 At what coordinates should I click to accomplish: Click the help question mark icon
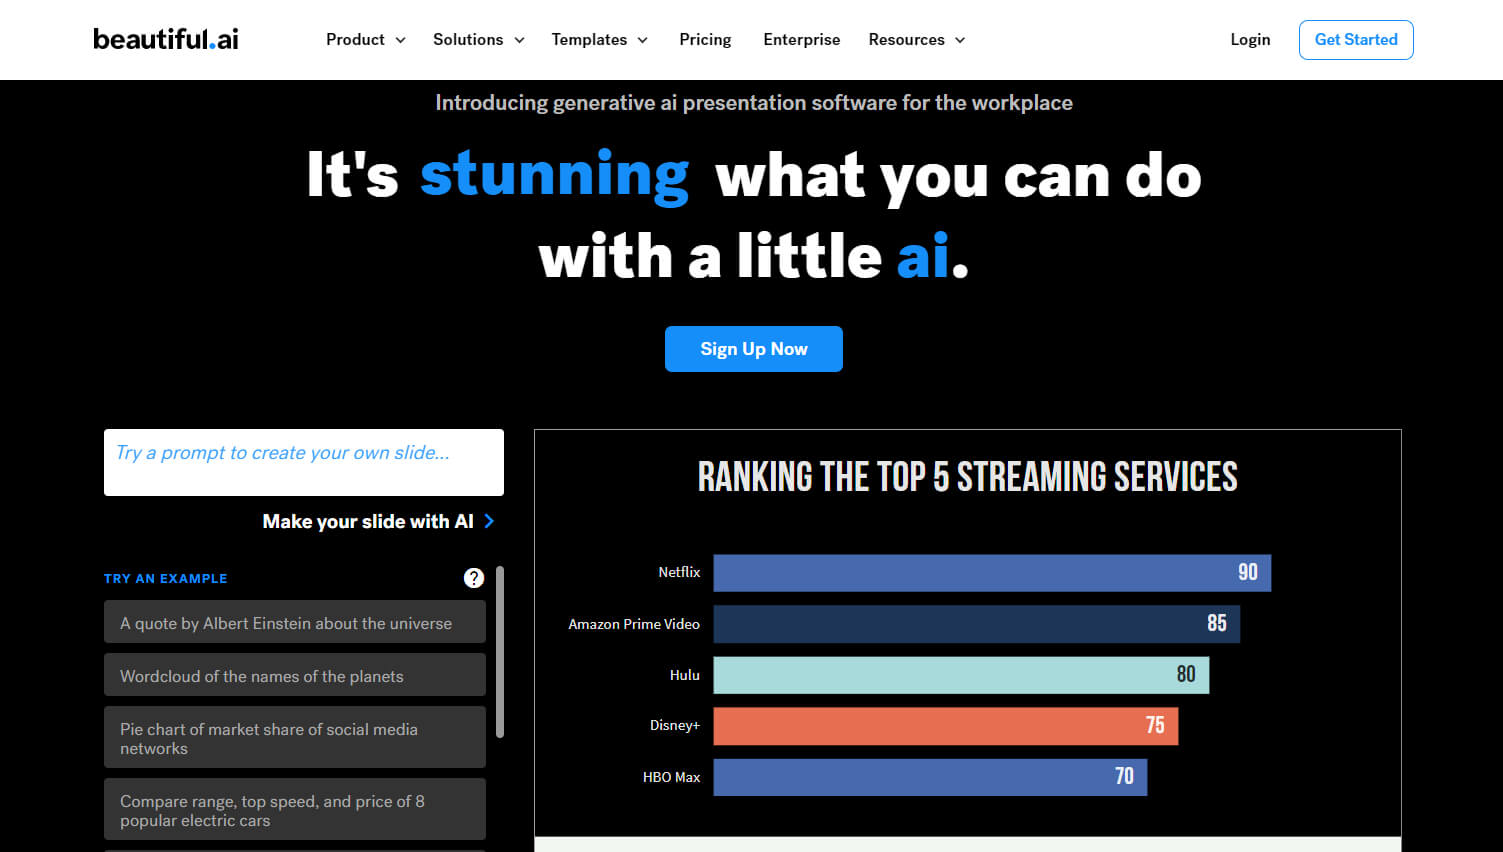click(x=474, y=578)
